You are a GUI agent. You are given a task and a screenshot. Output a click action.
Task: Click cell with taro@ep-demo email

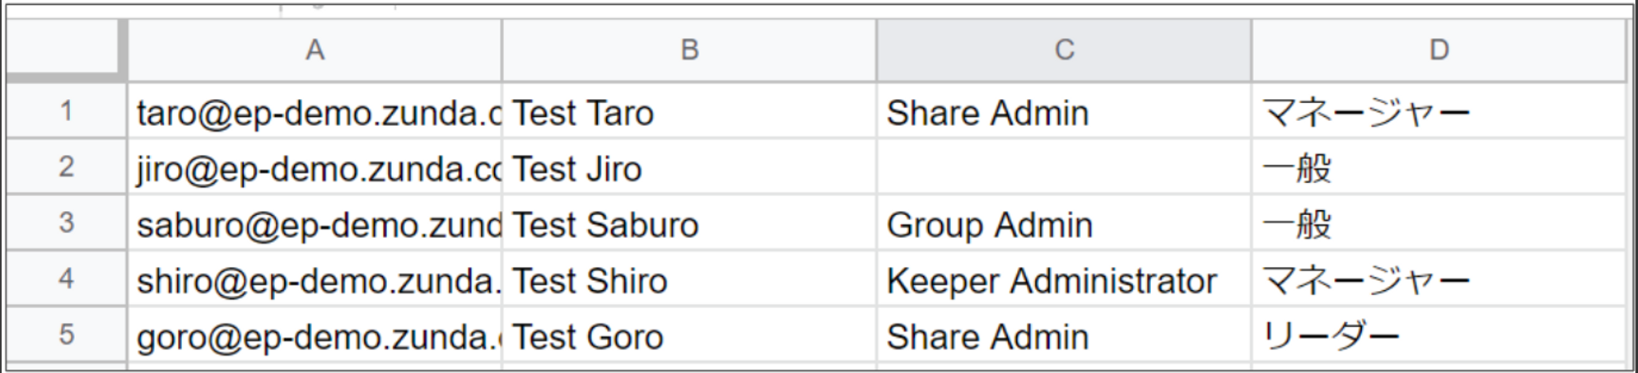tap(315, 111)
